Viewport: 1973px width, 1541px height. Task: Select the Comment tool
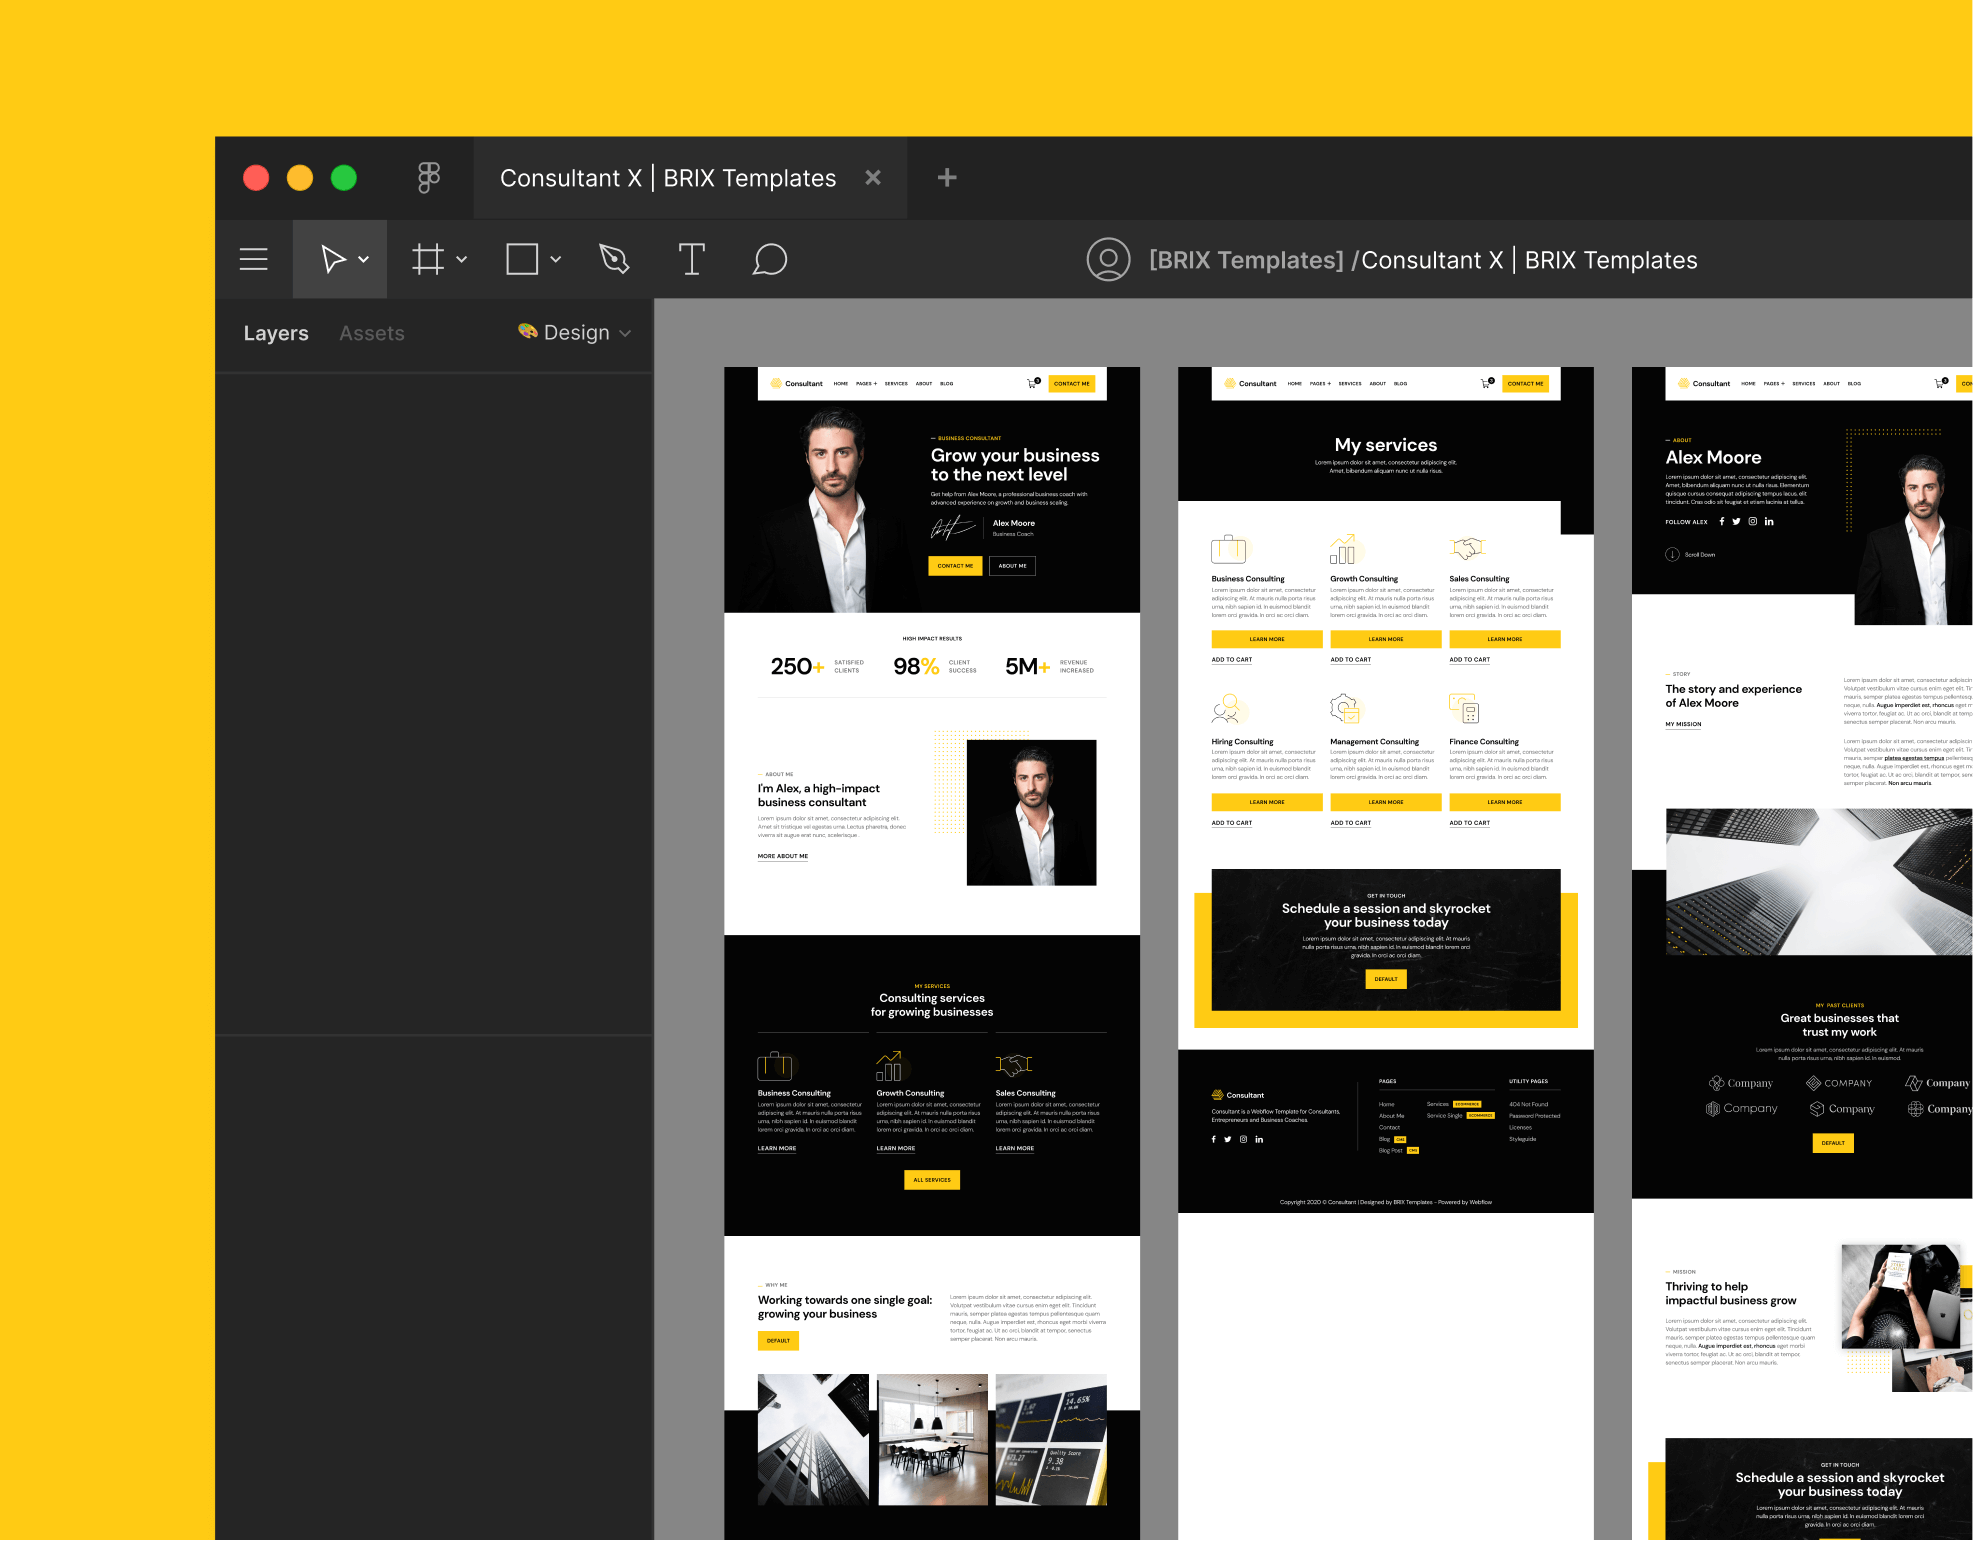(770, 259)
